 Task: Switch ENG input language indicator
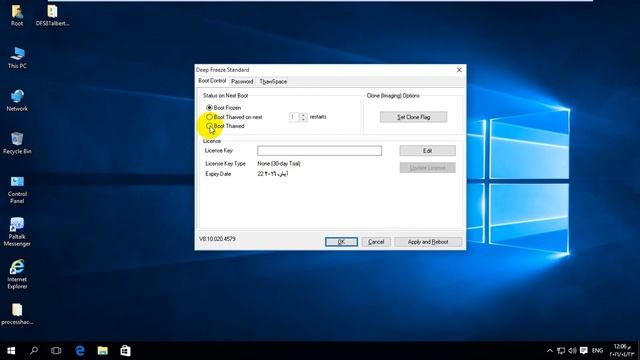pyautogui.click(x=597, y=351)
